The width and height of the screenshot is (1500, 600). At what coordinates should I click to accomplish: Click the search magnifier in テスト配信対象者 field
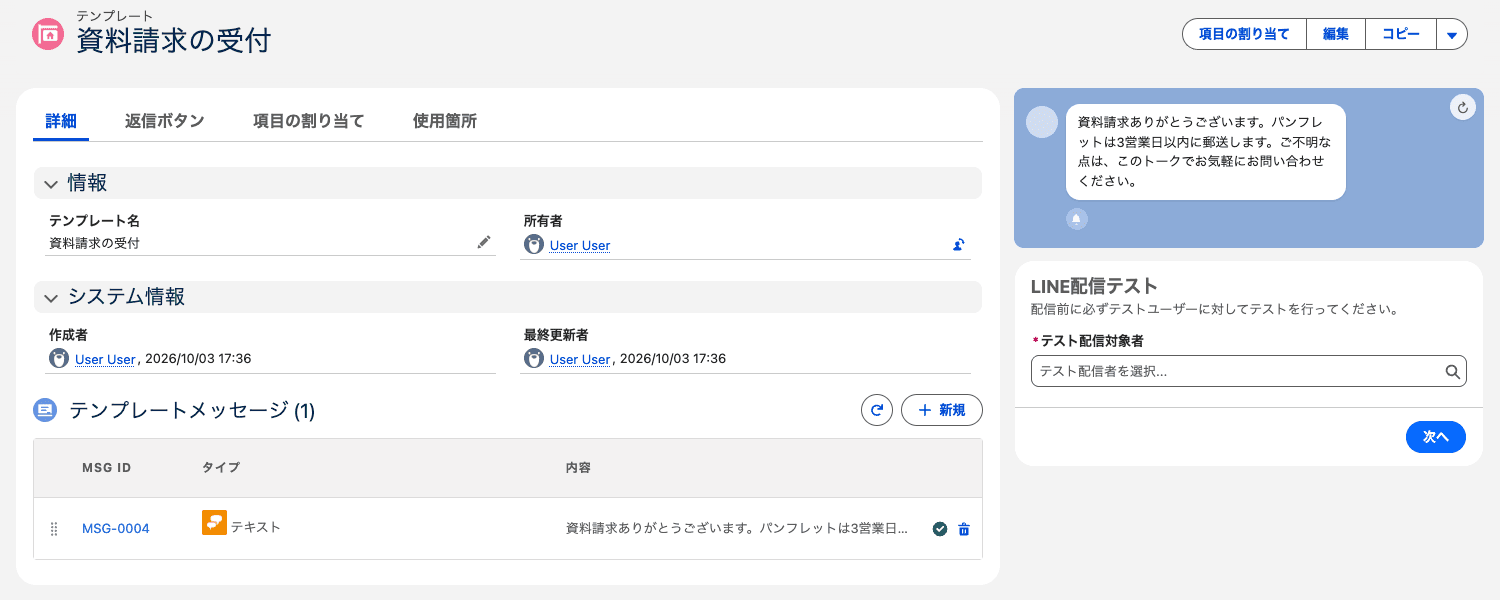pyautogui.click(x=1452, y=371)
